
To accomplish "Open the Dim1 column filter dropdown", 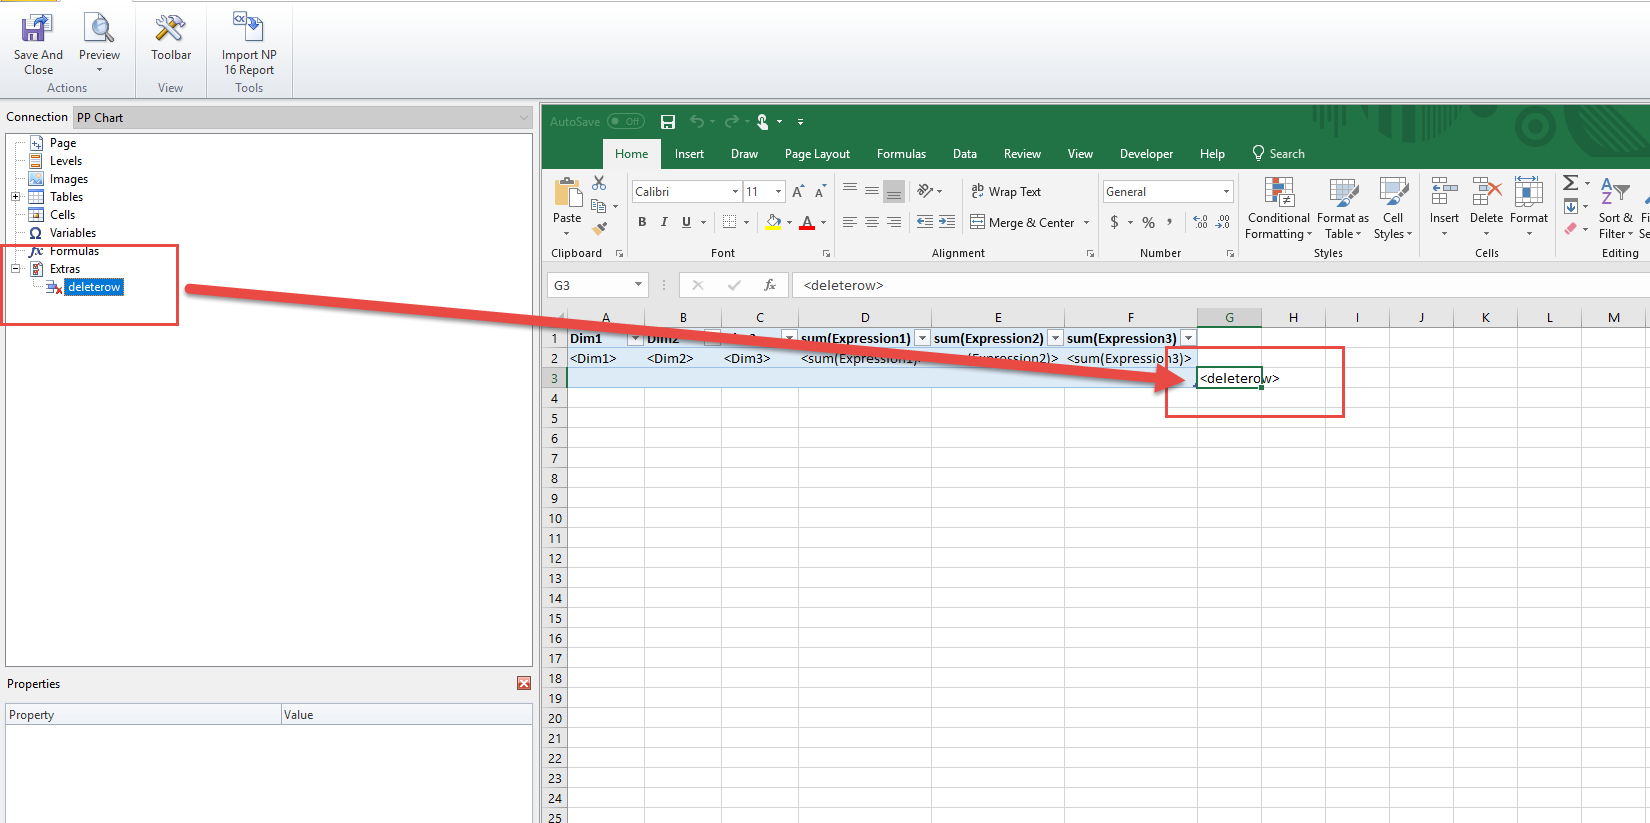I will [x=634, y=338].
